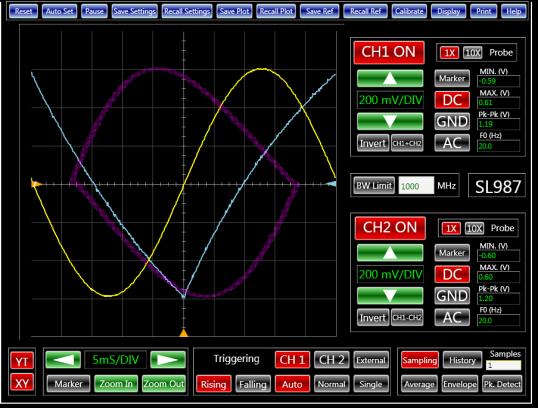Select Pk. Detect acquisition mode
538x408 pixels.
click(502, 384)
